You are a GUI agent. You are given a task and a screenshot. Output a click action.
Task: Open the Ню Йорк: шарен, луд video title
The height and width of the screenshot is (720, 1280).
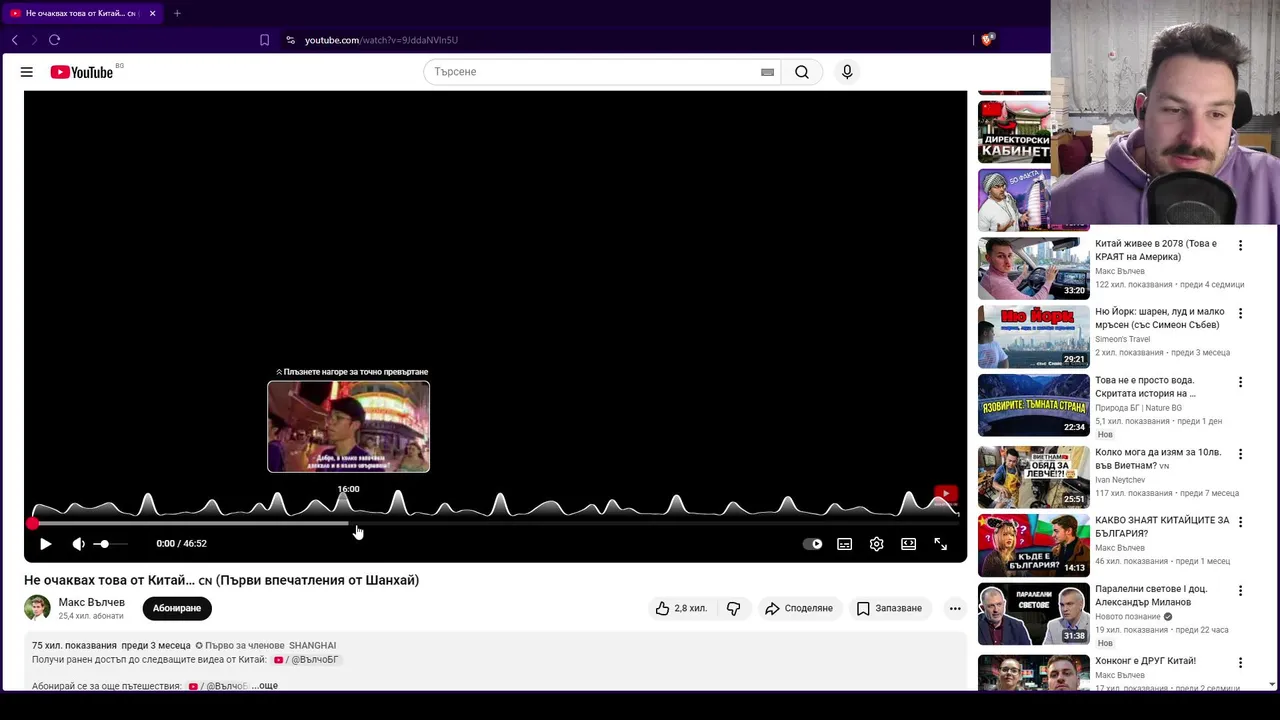coord(1160,318)
